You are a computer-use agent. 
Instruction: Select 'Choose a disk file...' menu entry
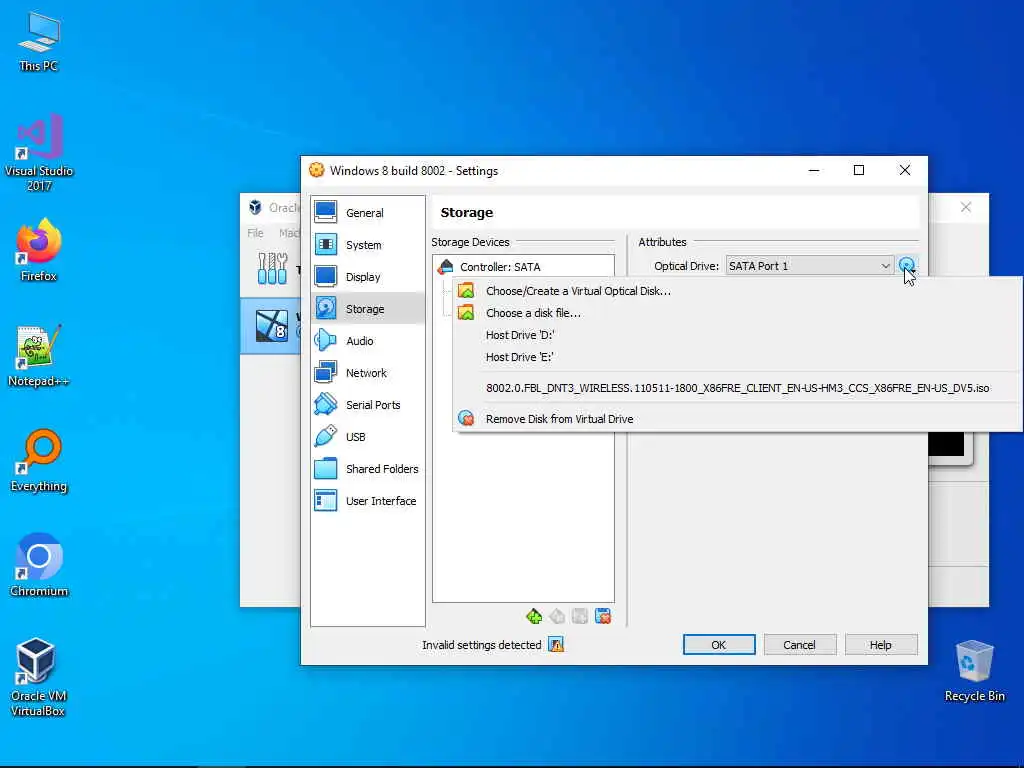(737, 313)
